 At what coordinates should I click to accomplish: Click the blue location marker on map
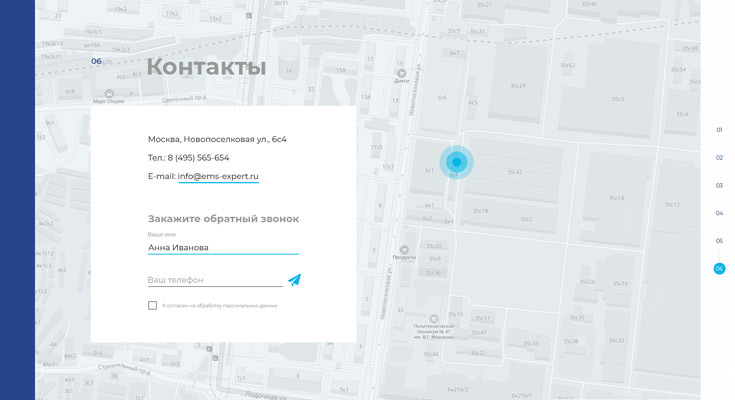click(x=456, y=161)
